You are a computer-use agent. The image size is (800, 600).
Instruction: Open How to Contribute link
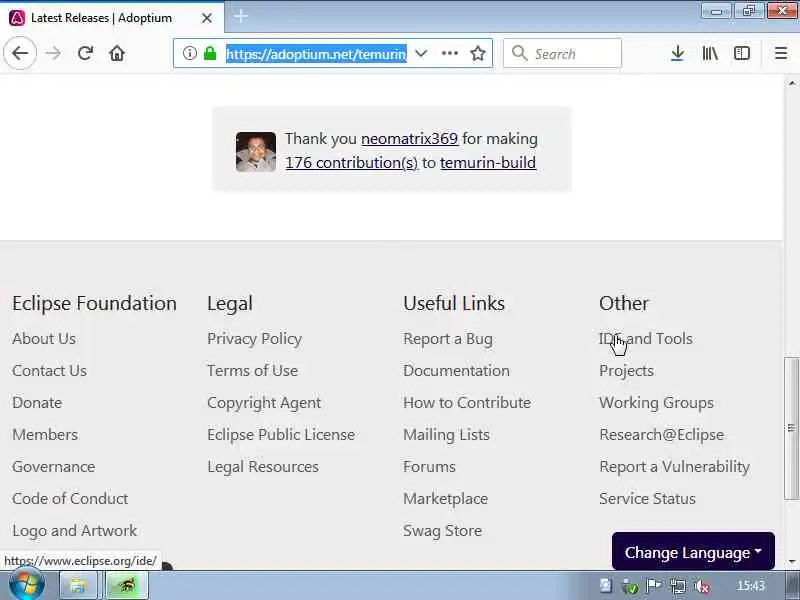(x=467, y=403)
